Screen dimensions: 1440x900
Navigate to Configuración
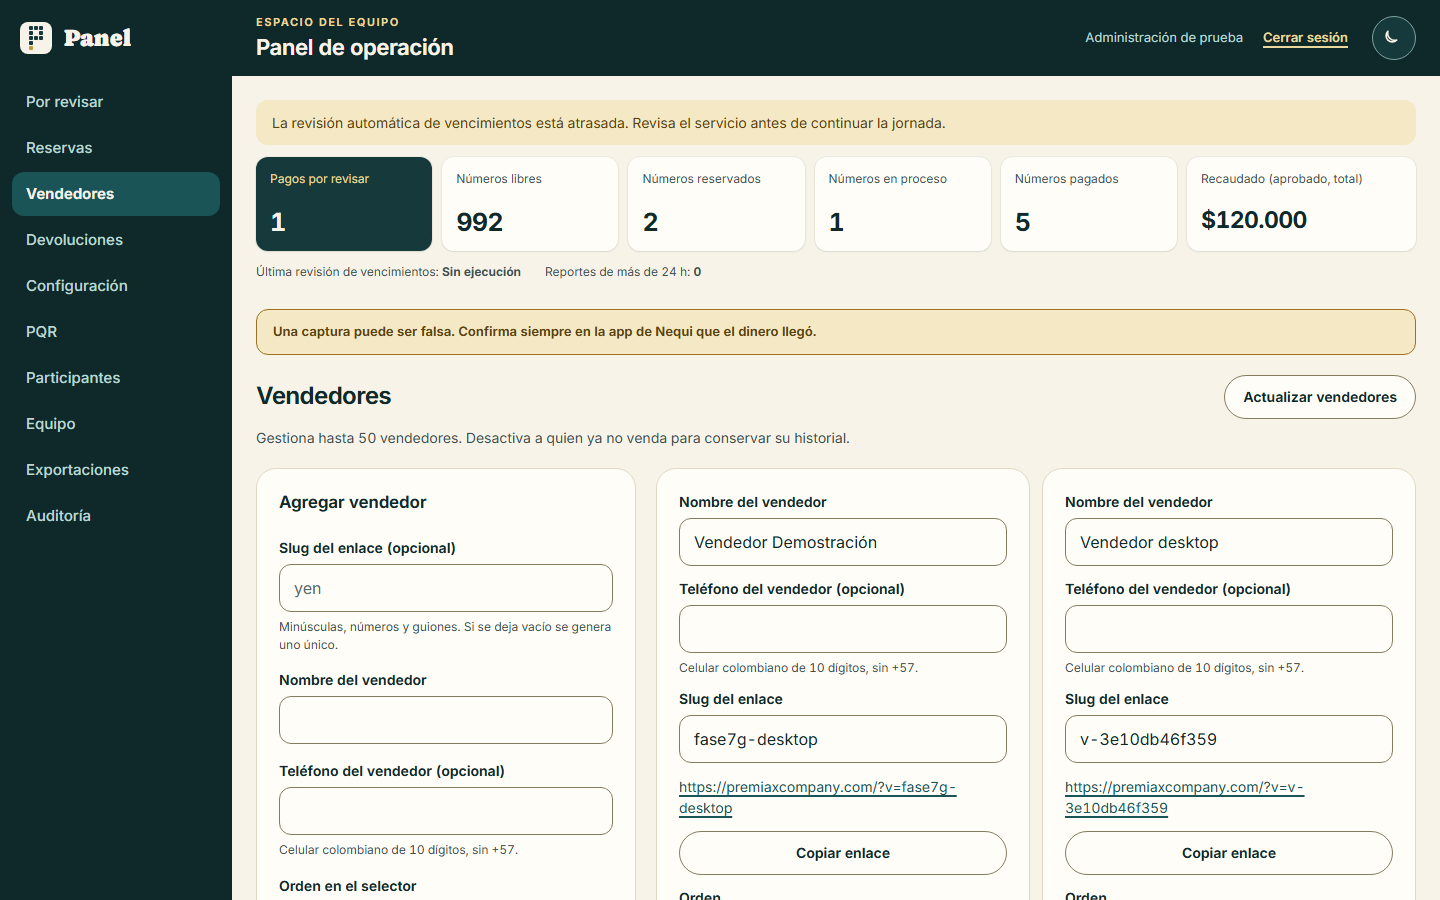[116, 286]
